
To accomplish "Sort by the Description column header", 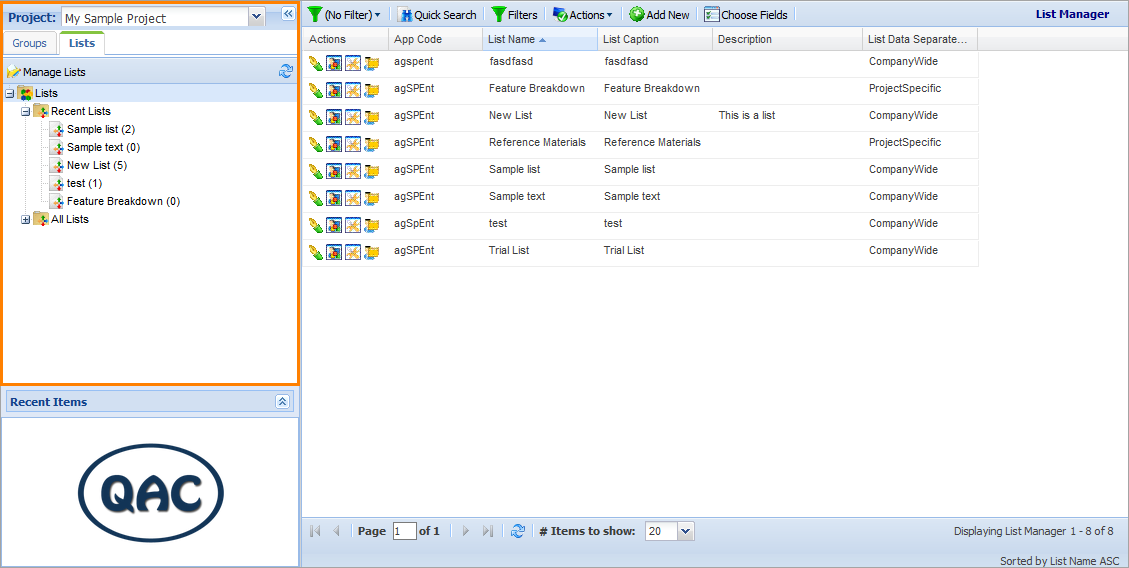I will pos(788,40).
